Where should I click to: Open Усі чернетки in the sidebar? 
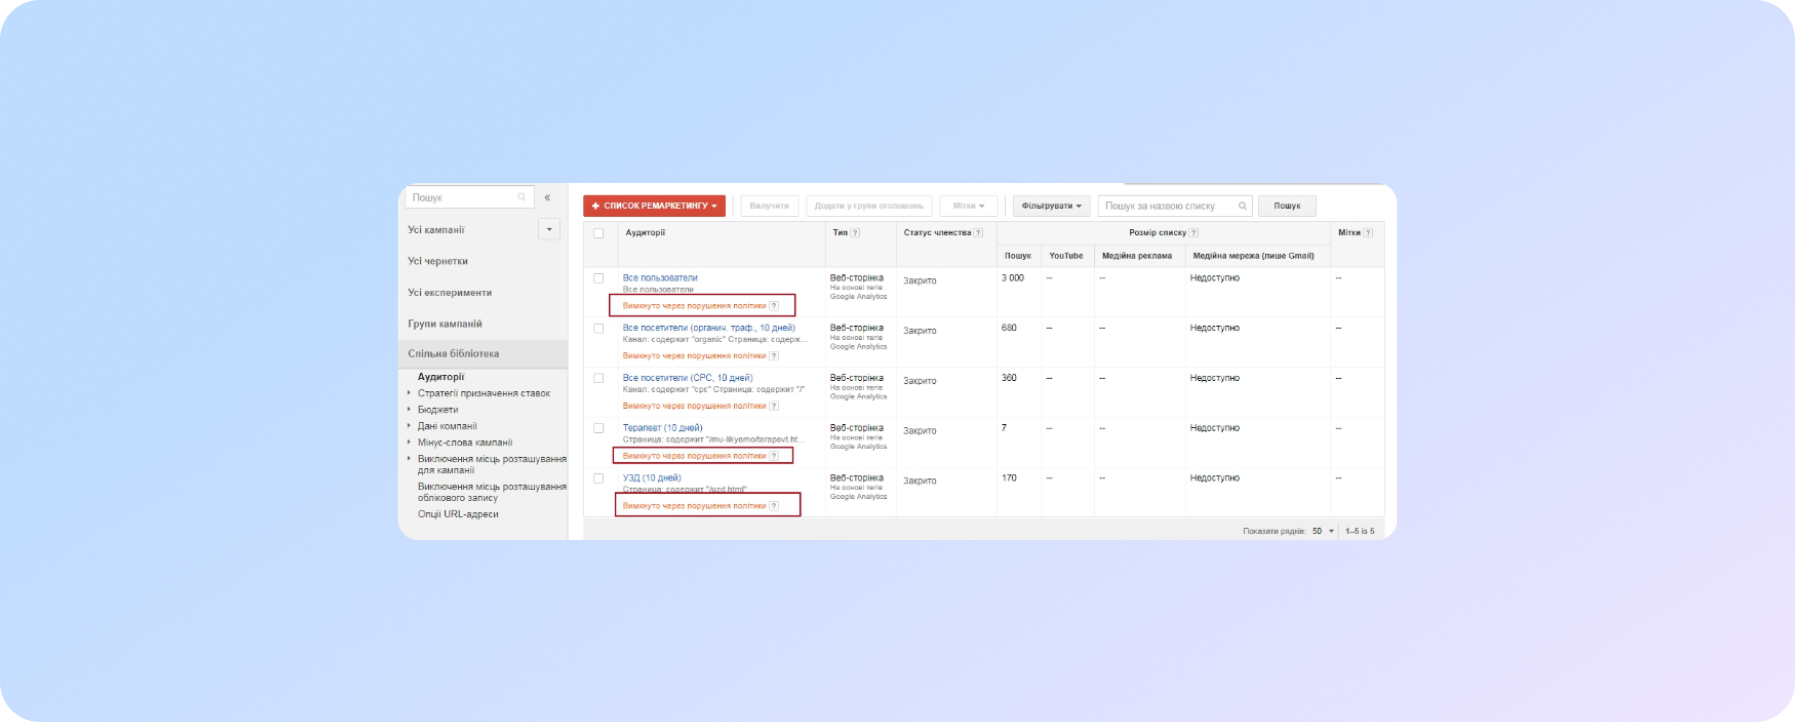point(438,261)
